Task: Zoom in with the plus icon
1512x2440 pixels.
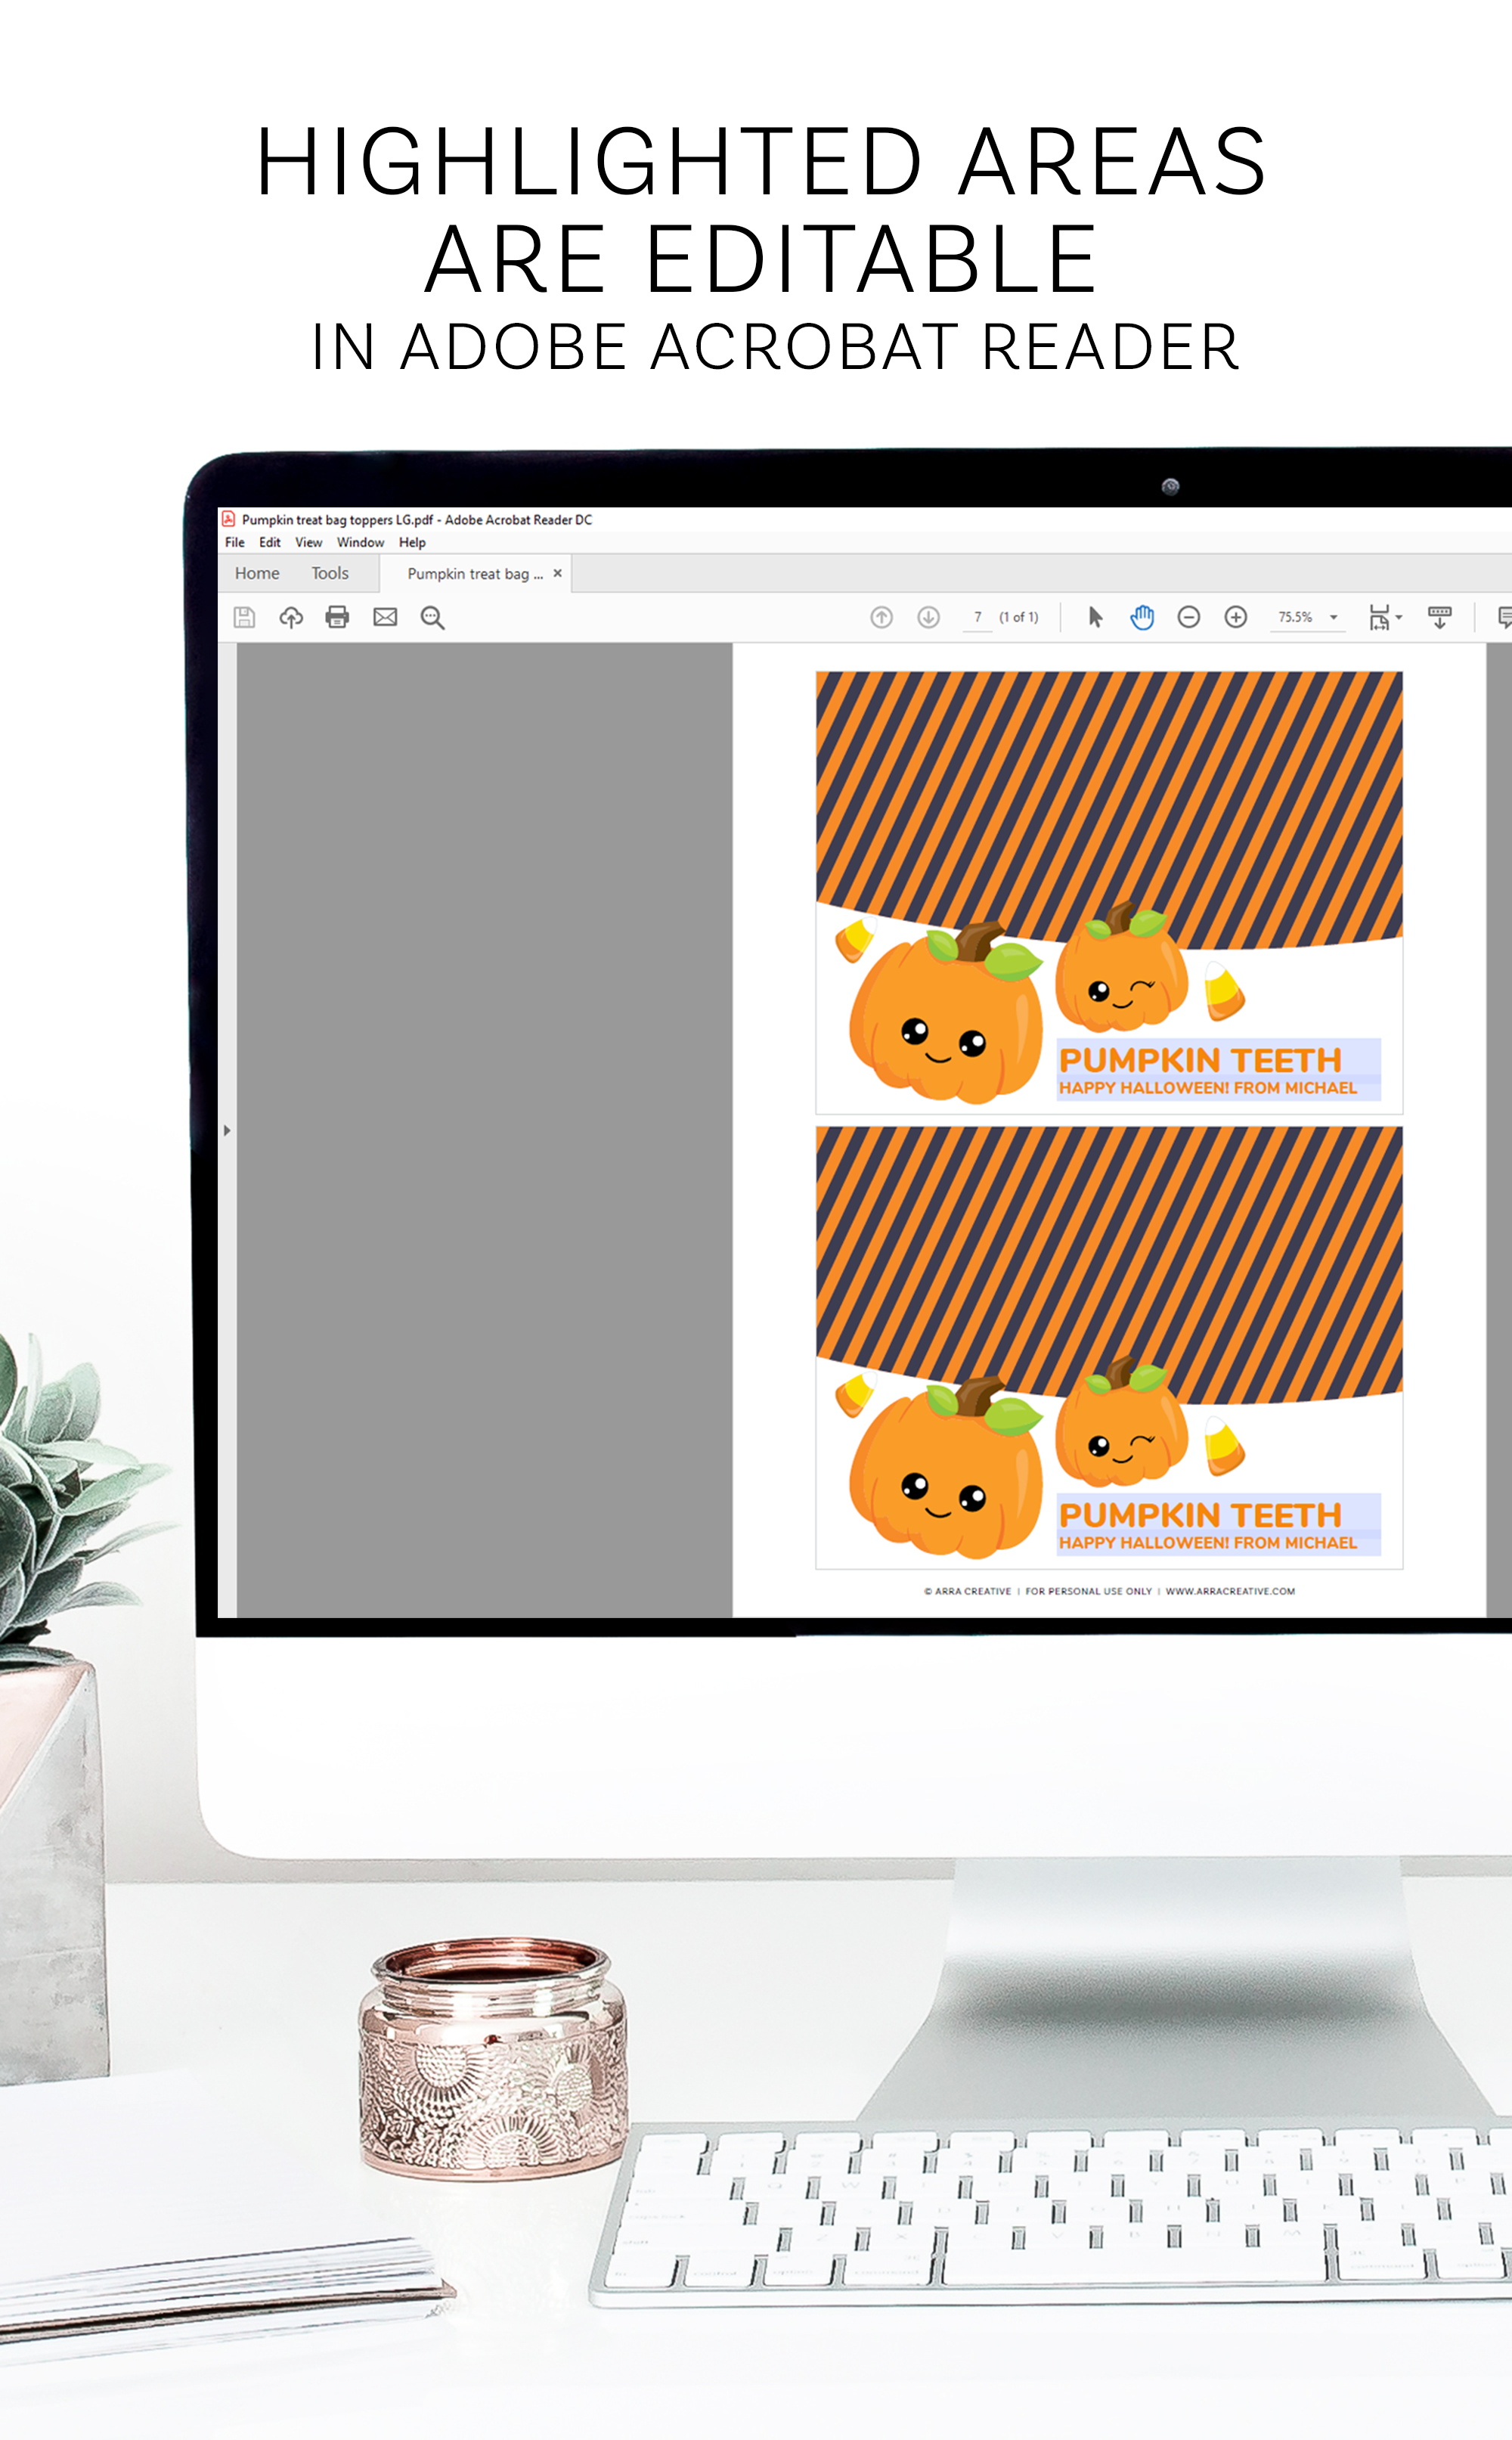Action: (x=1236, y=617)
